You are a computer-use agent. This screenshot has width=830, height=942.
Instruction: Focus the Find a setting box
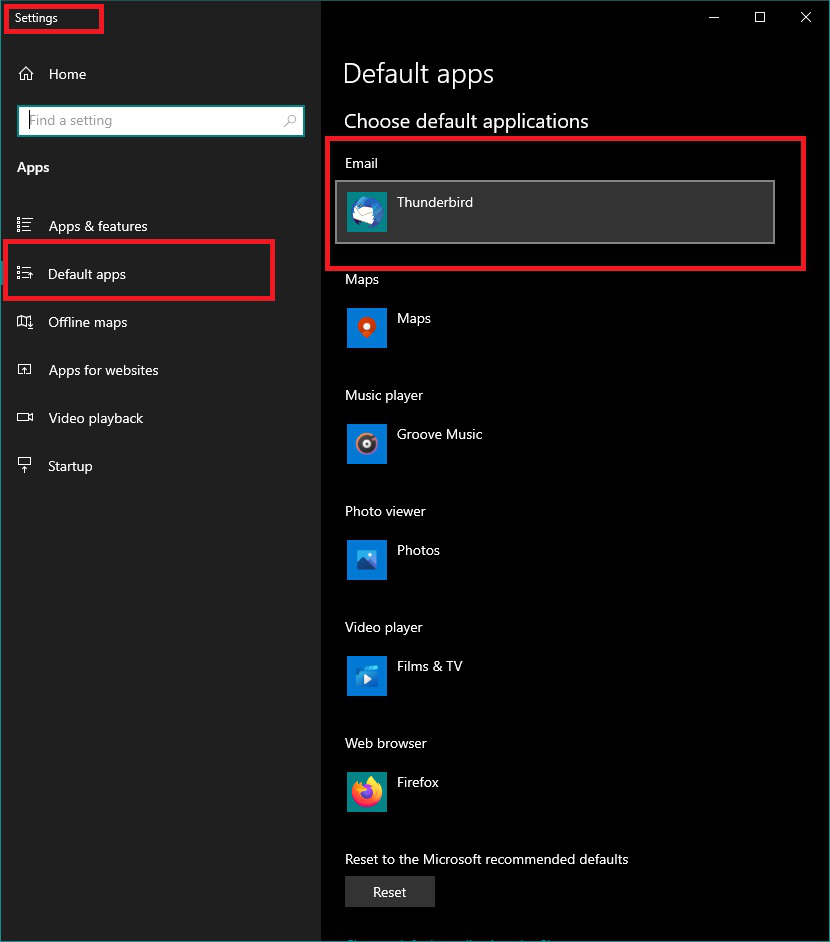point(150,121)
